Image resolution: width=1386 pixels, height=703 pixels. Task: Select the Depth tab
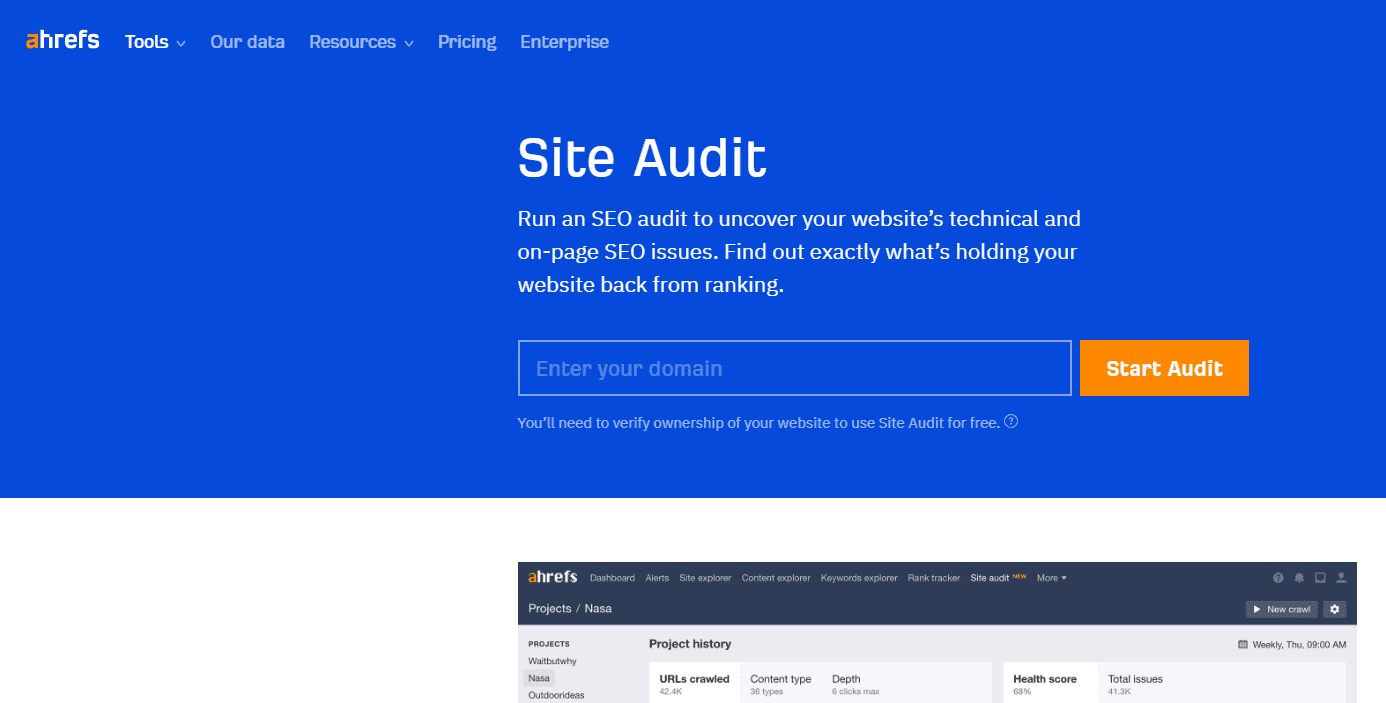pyautogui.click(x=857, y=684)
